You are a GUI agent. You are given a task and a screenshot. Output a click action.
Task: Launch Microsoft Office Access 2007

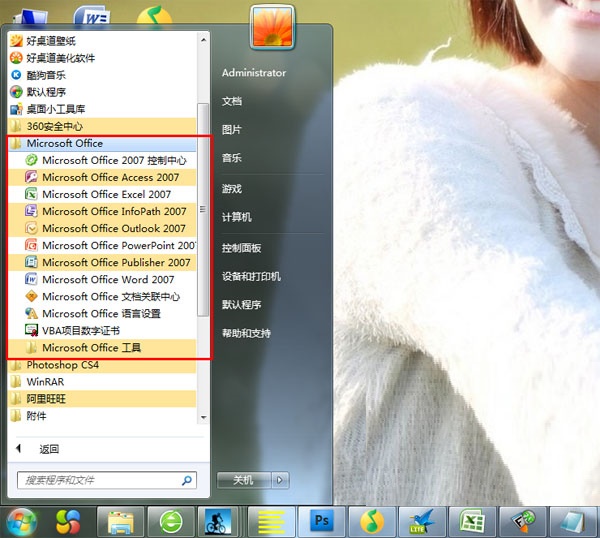click(x=102, y=177)
